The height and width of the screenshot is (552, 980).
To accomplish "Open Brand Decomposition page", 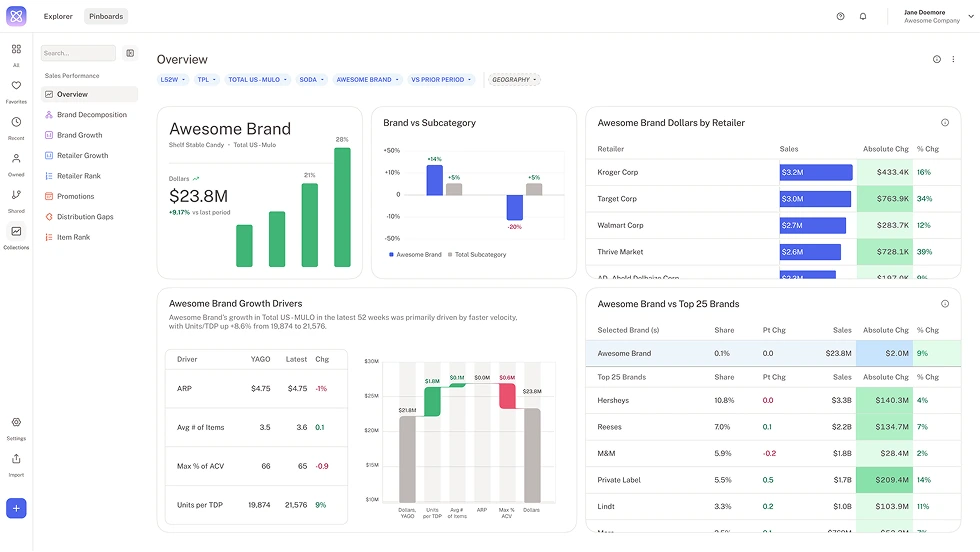I will 89,115.
